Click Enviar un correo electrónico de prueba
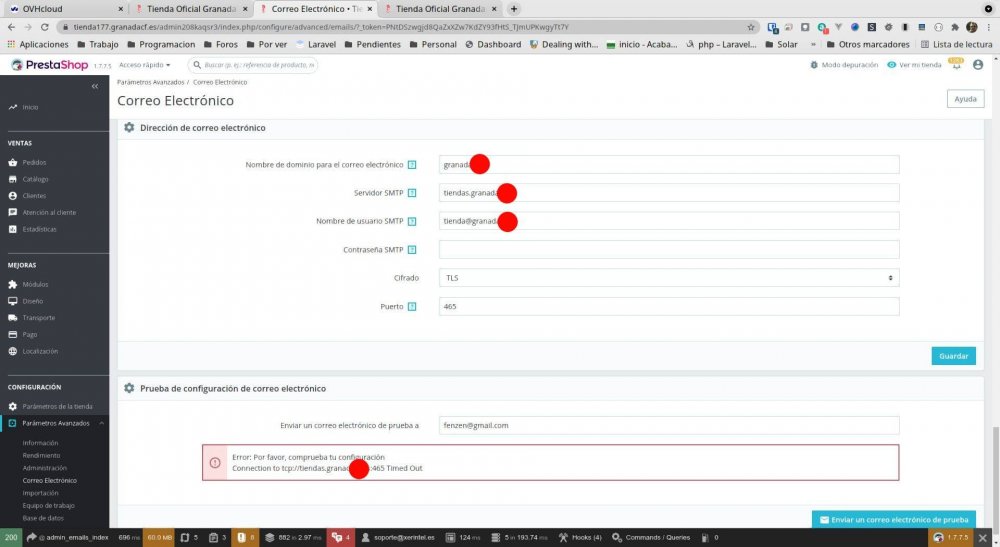This screenshot has width=1000, height=547. click(x=893, y=520)
